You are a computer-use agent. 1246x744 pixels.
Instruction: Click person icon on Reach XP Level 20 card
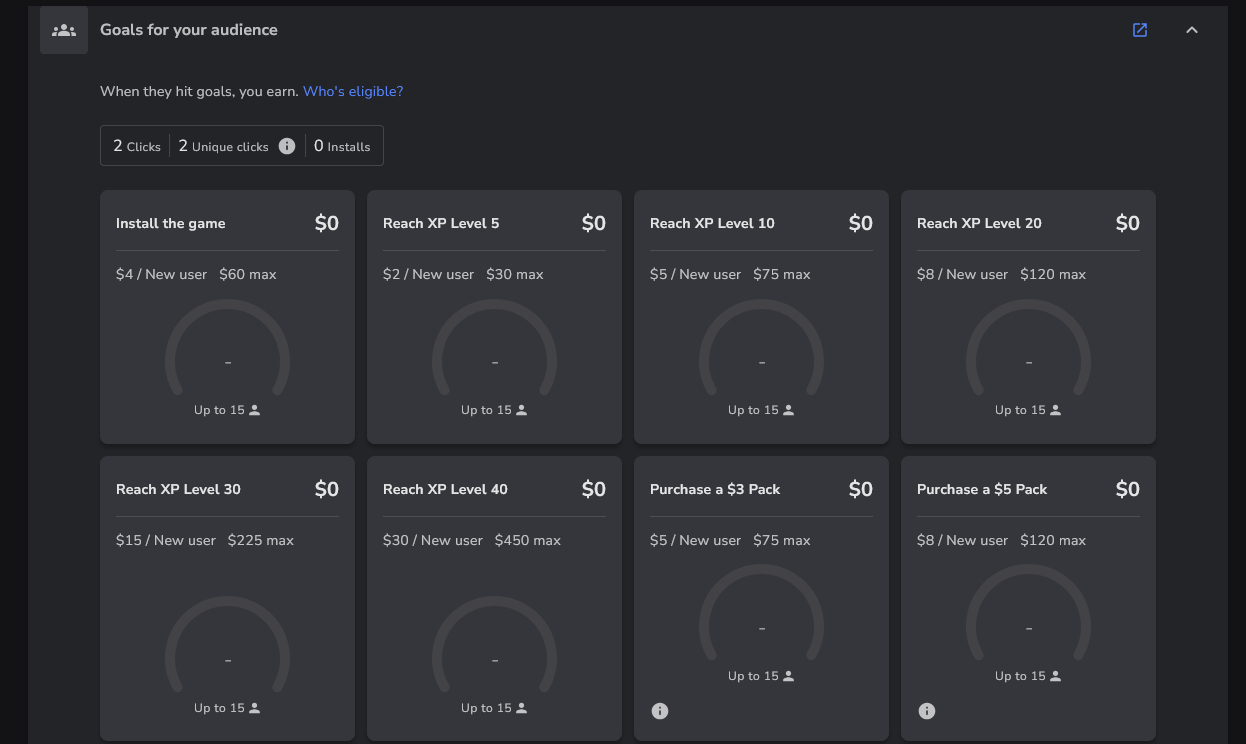[x=1055, y=410]
